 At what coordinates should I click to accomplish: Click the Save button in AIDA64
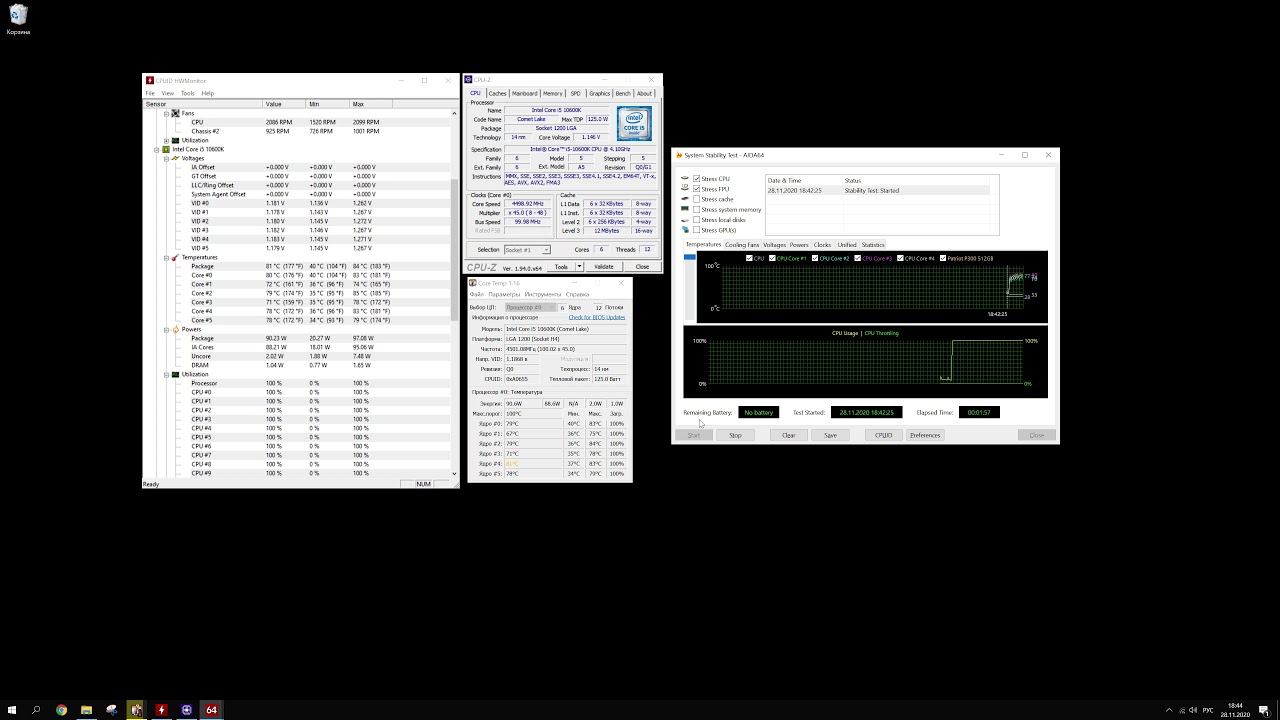[x=830, y=435]
